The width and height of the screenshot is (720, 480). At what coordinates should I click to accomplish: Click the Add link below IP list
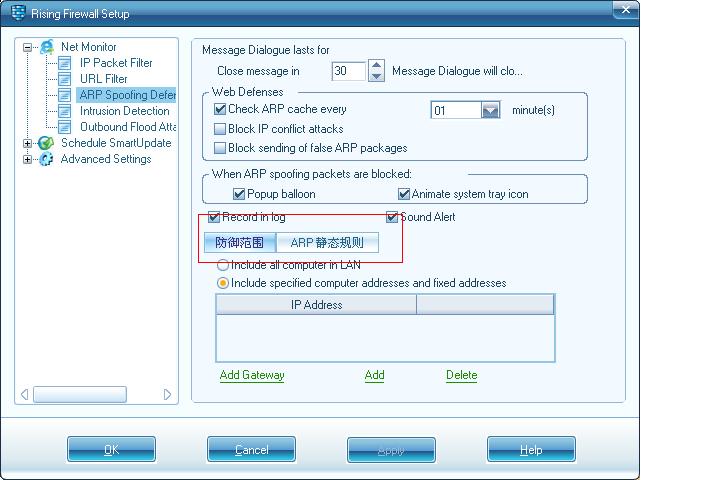[x=374, y=375]
